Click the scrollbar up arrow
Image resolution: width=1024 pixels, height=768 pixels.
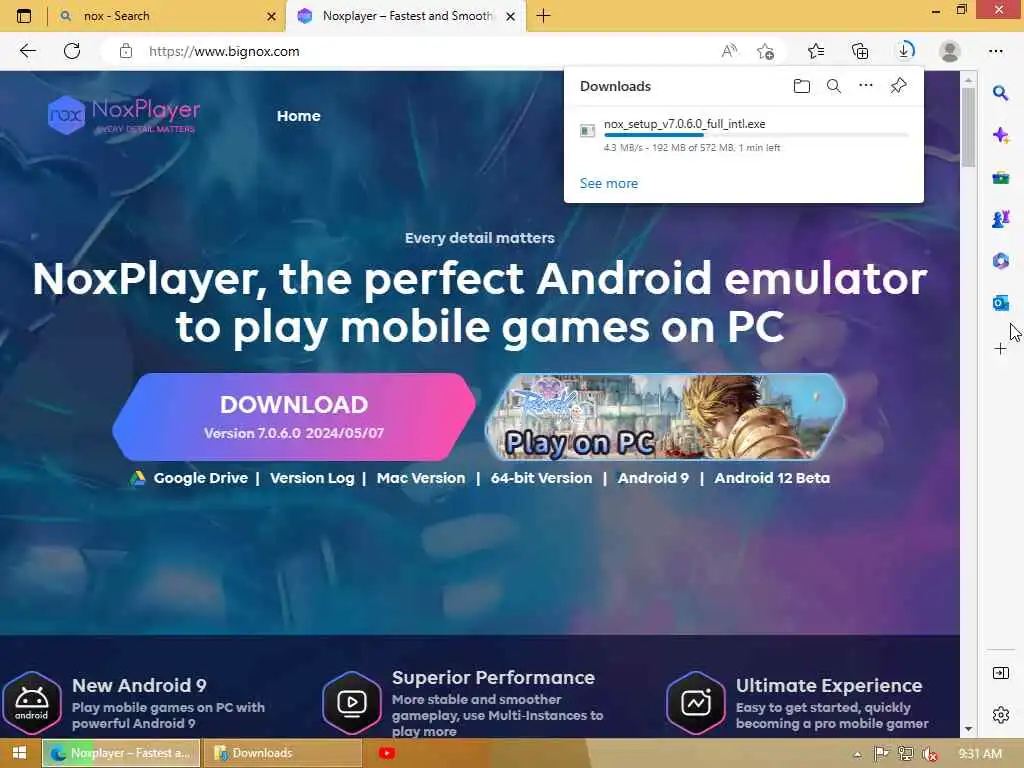pyautogui.click(x=968, y=80)
